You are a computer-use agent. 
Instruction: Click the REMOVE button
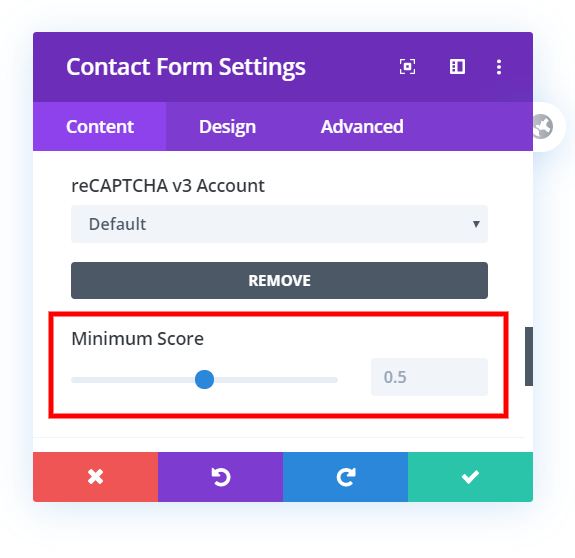coord(279,280)
